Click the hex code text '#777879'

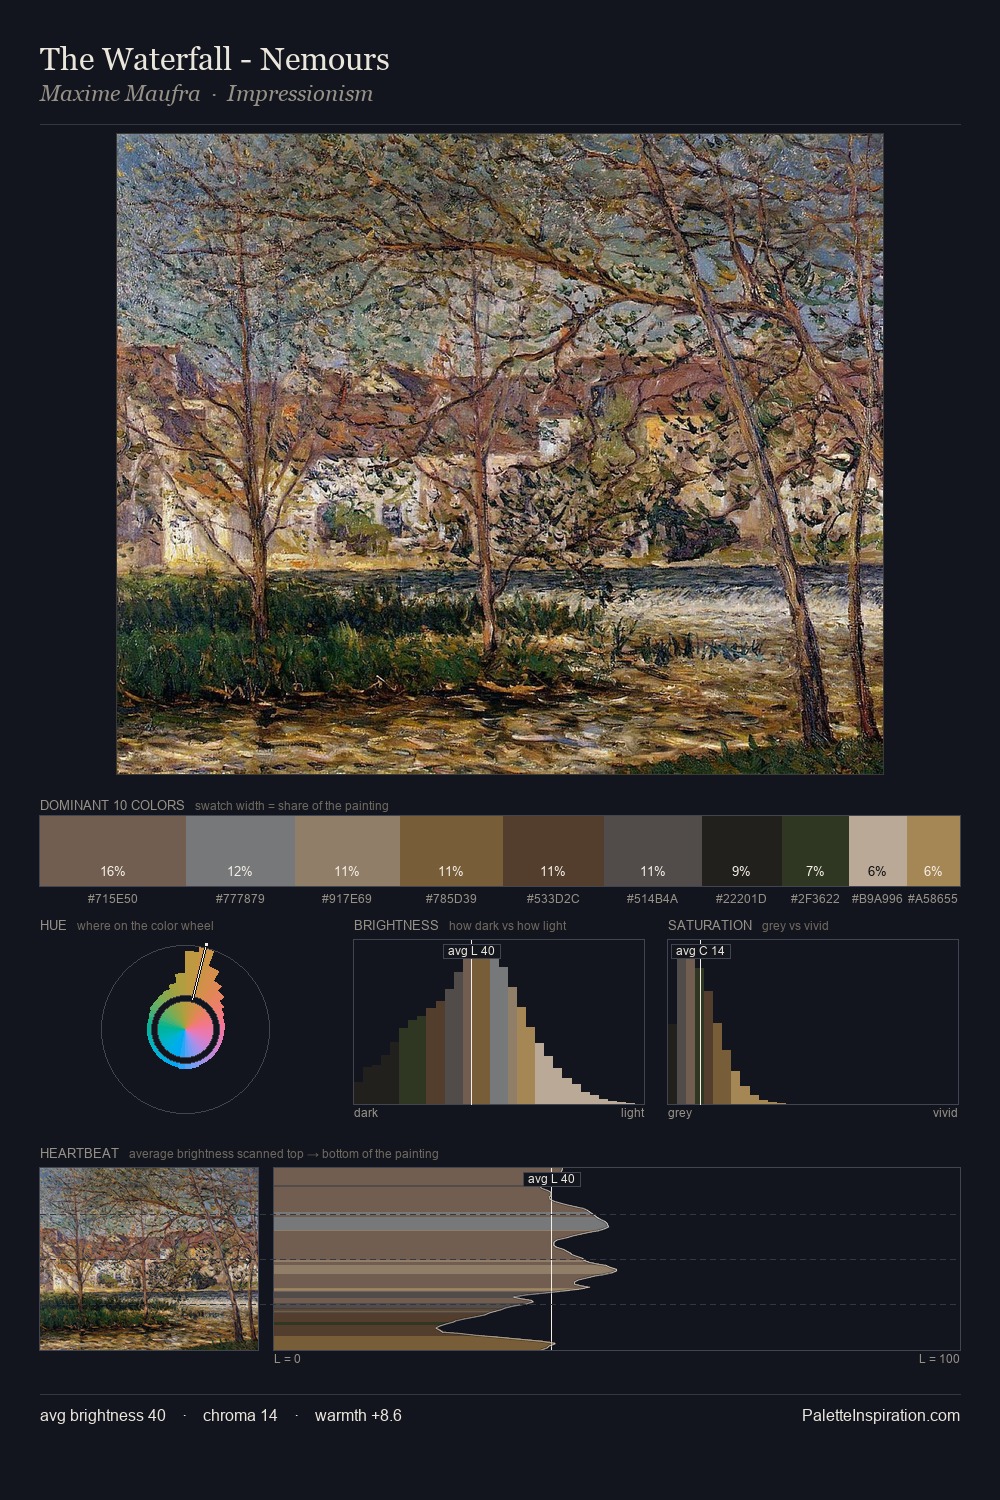tap(240, 899)
